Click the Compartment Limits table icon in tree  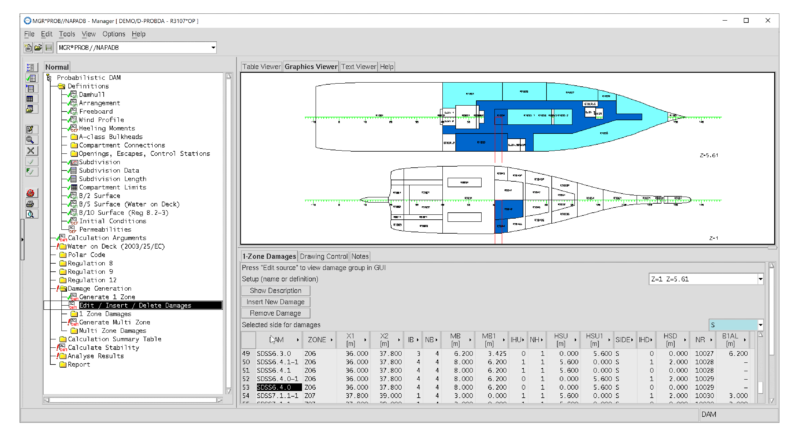(72, 187)
